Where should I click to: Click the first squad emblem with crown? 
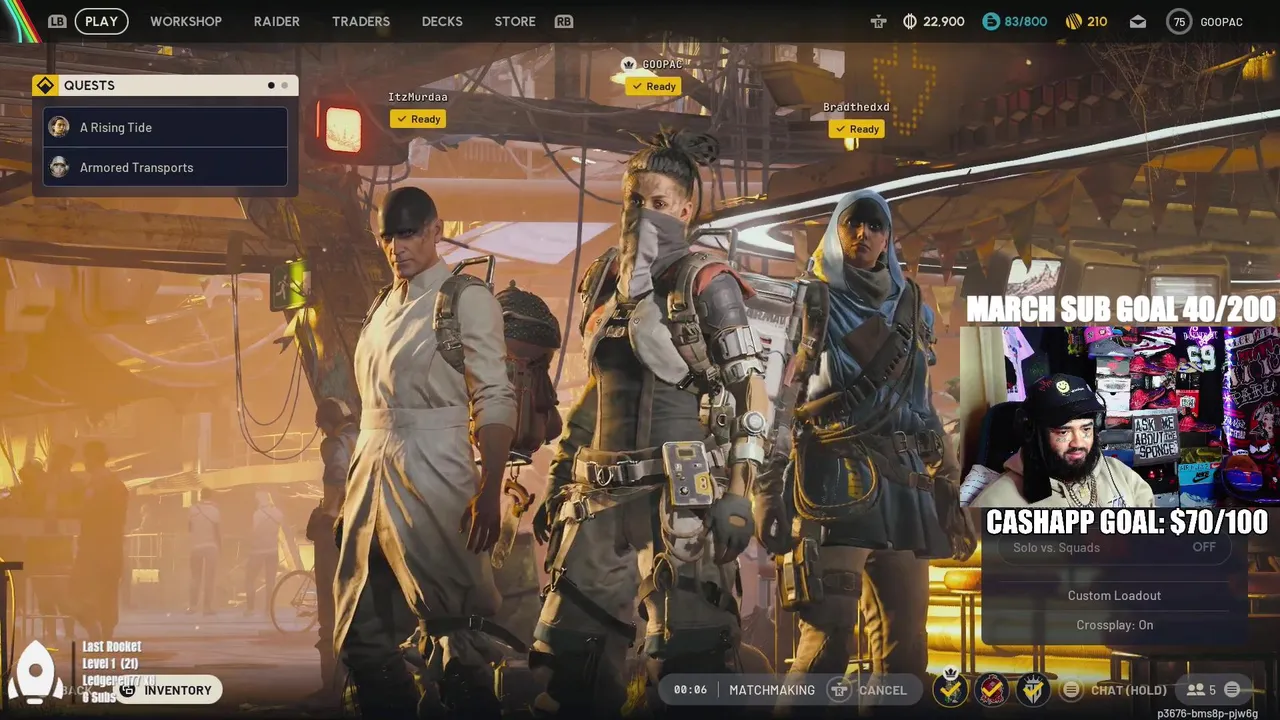point(950,688)
